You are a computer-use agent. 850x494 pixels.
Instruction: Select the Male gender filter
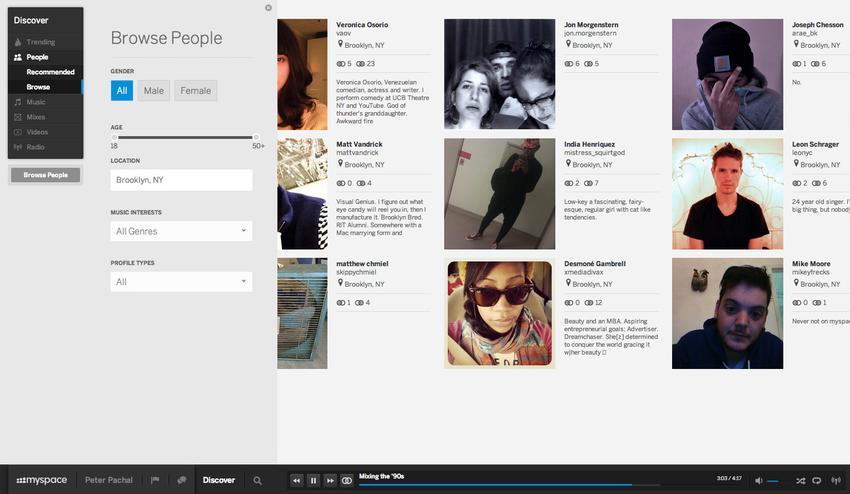[x=153, y=91]
